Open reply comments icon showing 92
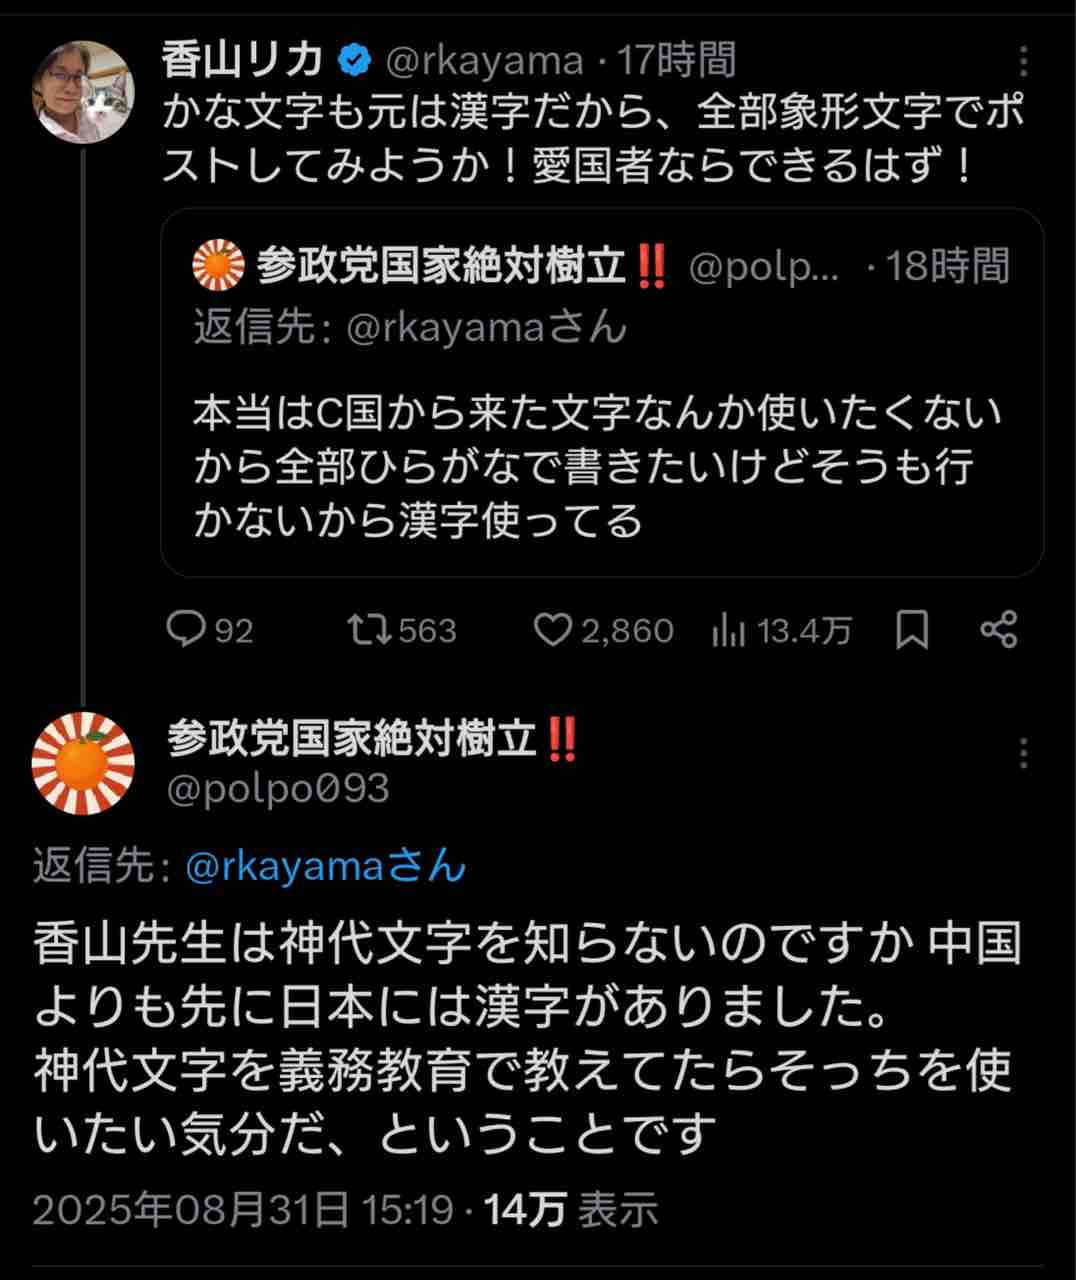 coord(186,630)
